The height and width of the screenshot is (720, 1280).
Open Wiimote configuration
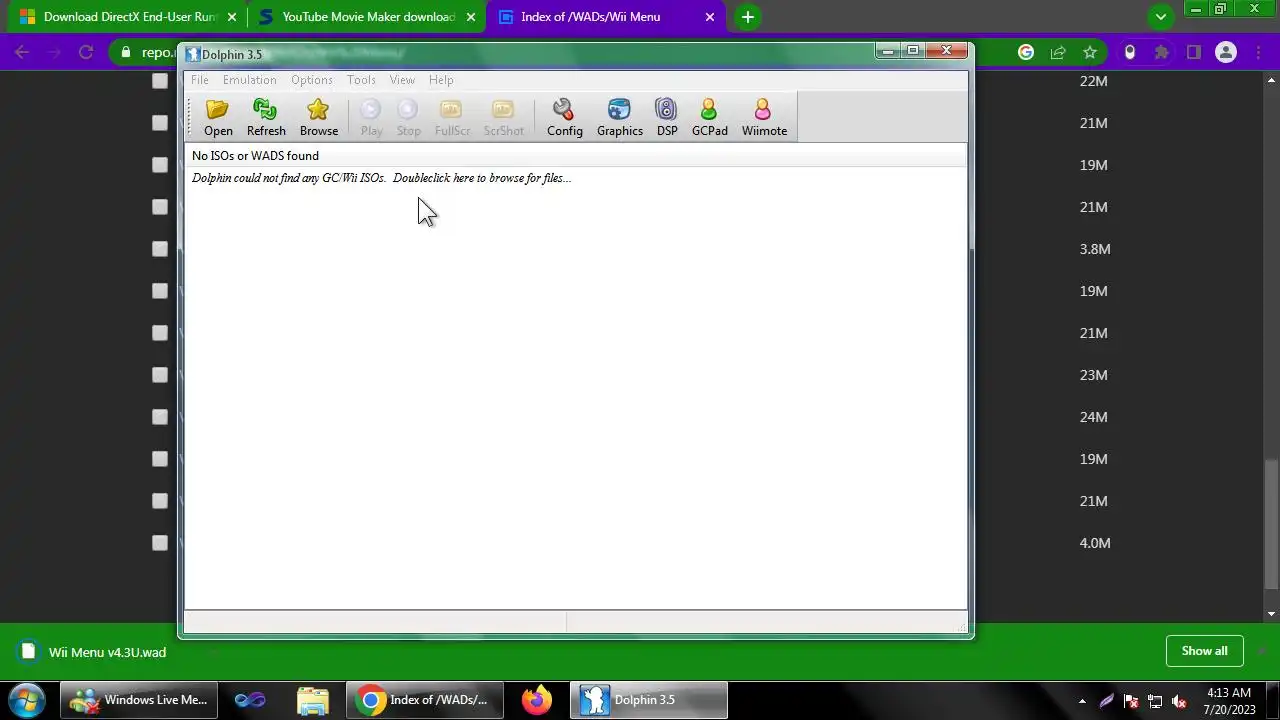point(764,118)
